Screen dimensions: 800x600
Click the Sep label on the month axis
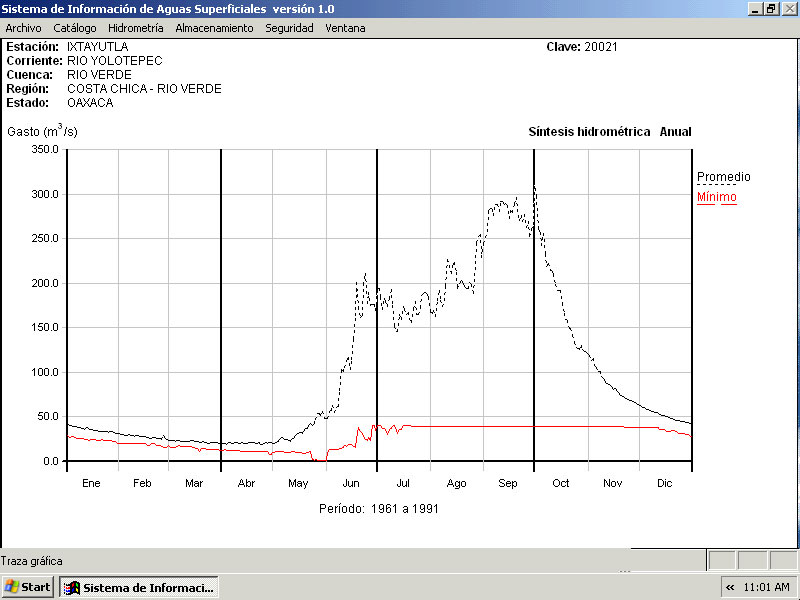click(x=508, y=483)
